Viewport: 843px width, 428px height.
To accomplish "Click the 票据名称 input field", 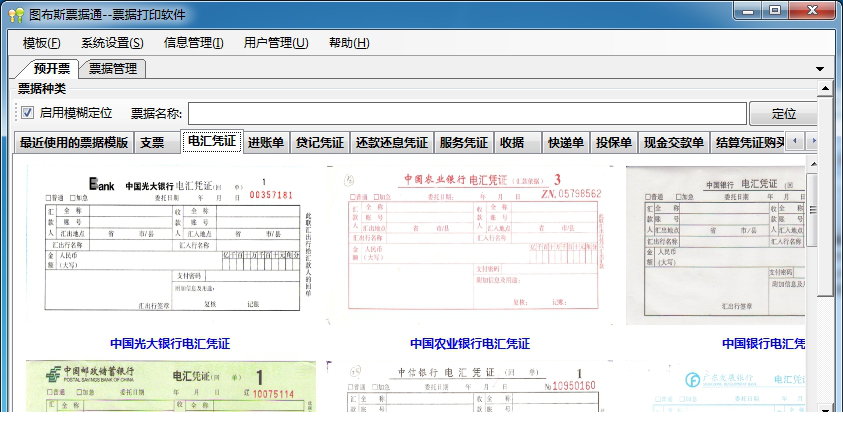I will [x=467, y=113].
